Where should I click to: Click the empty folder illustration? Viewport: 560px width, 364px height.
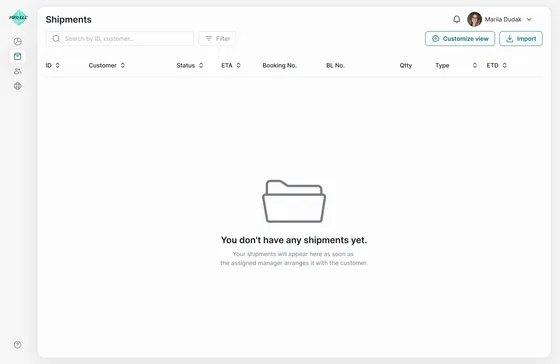tap(294, 201)
